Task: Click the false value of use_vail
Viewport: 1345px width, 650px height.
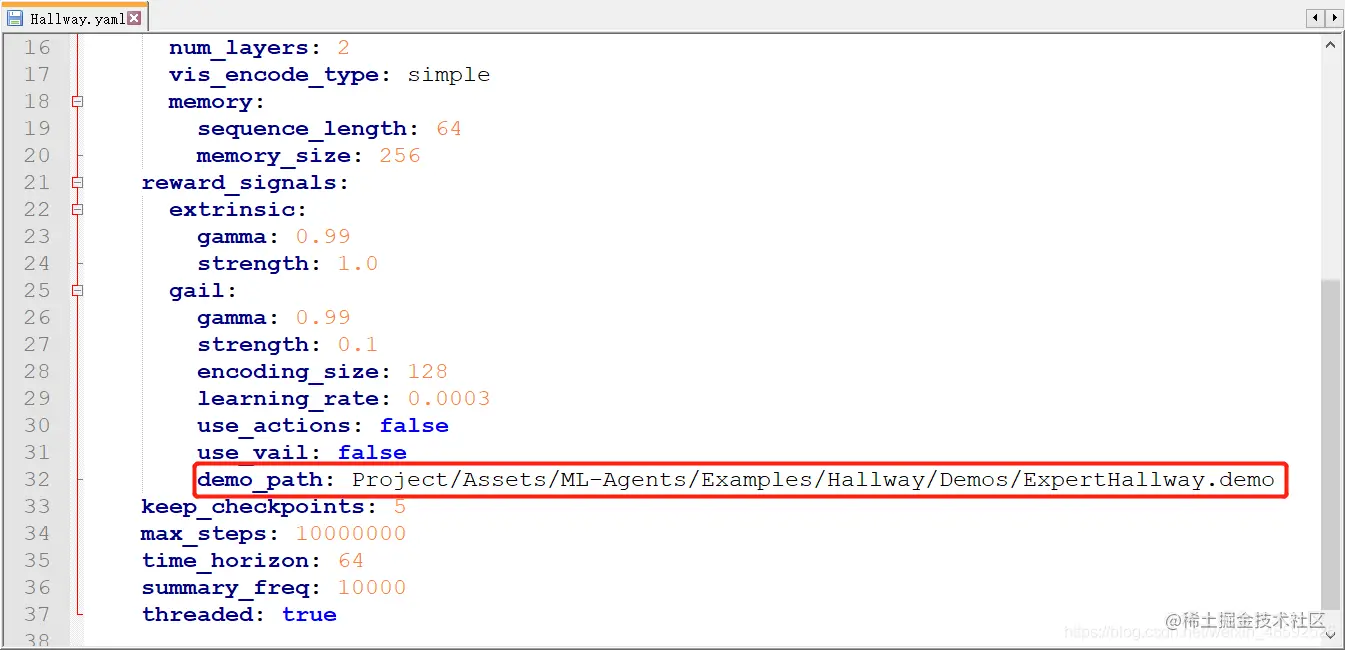Action: click(x=372, y=453)
